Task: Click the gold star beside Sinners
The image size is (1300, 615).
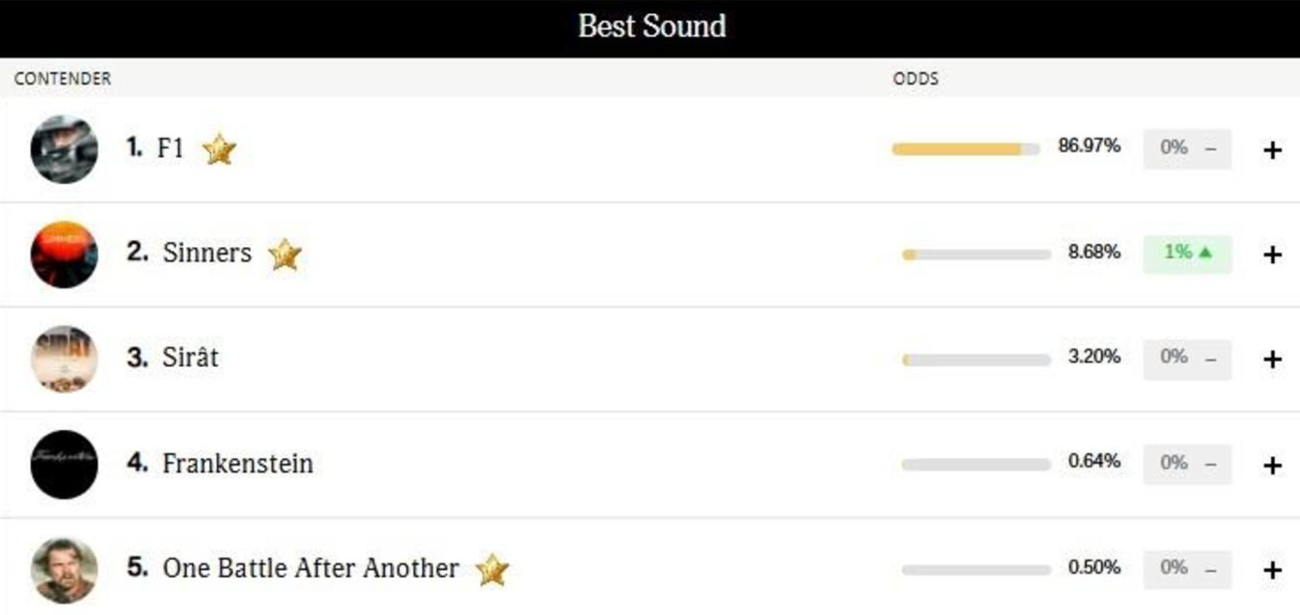Action: (x=285, y=255)
